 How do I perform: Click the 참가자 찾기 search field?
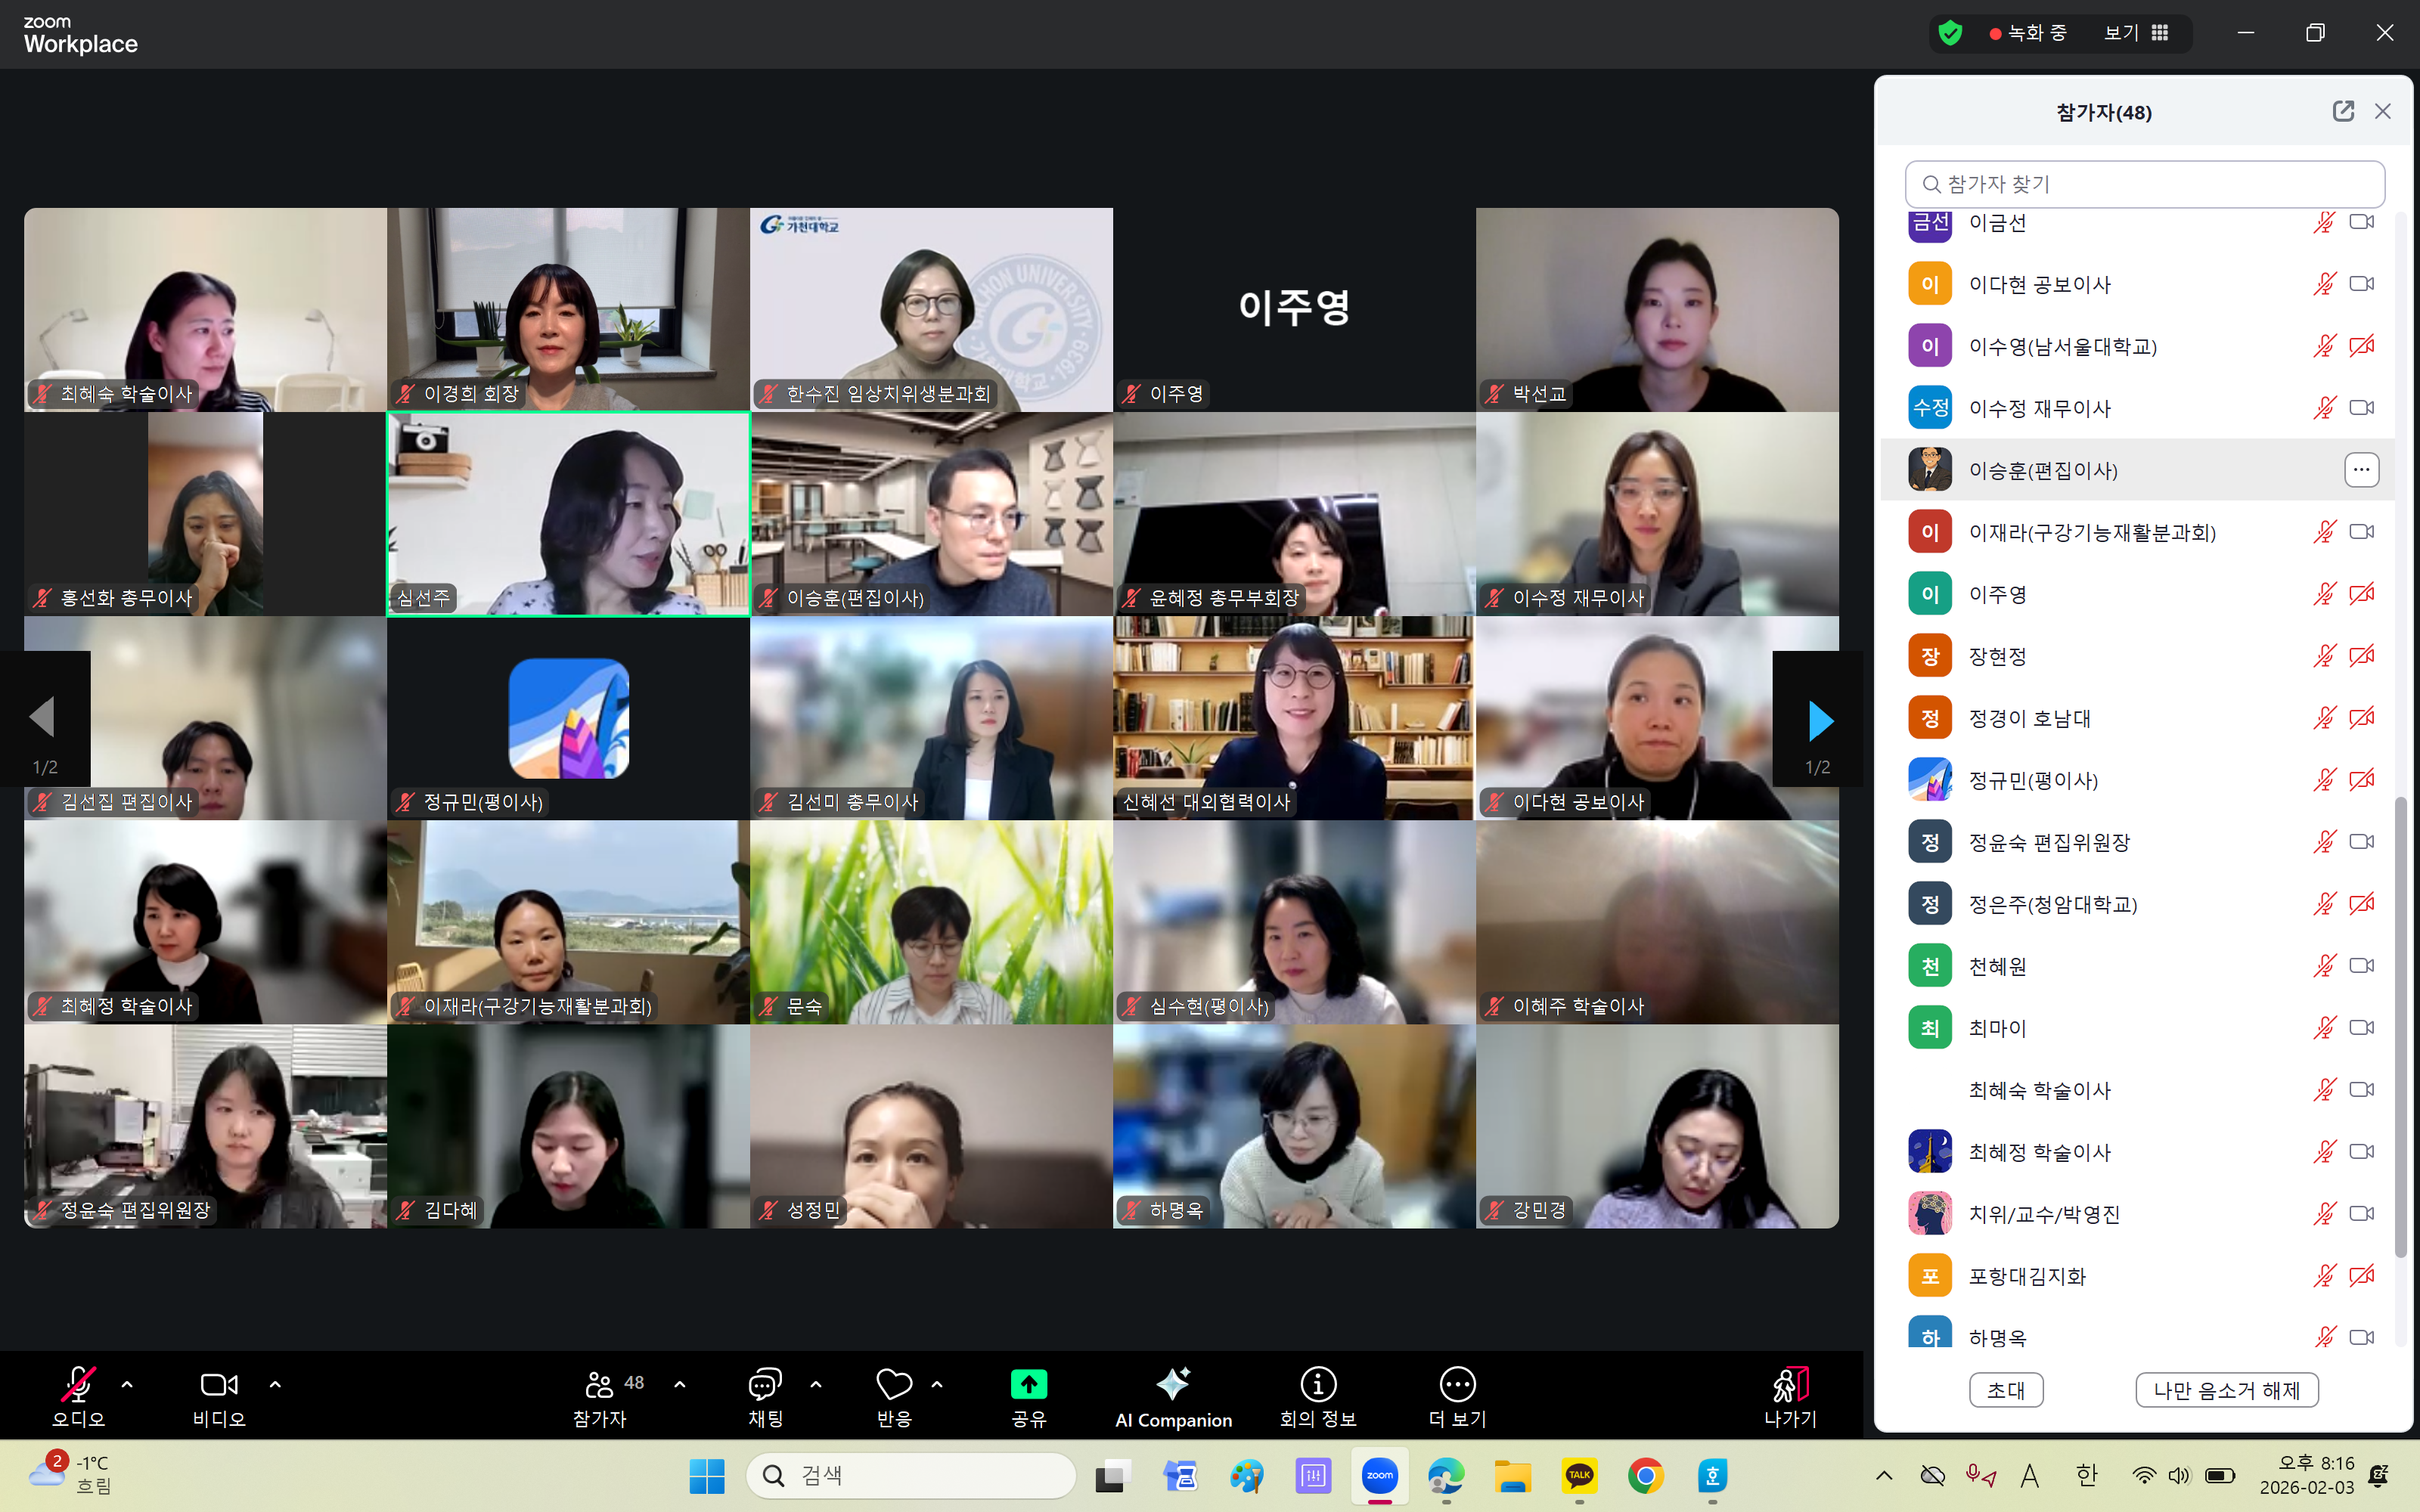2145,184
